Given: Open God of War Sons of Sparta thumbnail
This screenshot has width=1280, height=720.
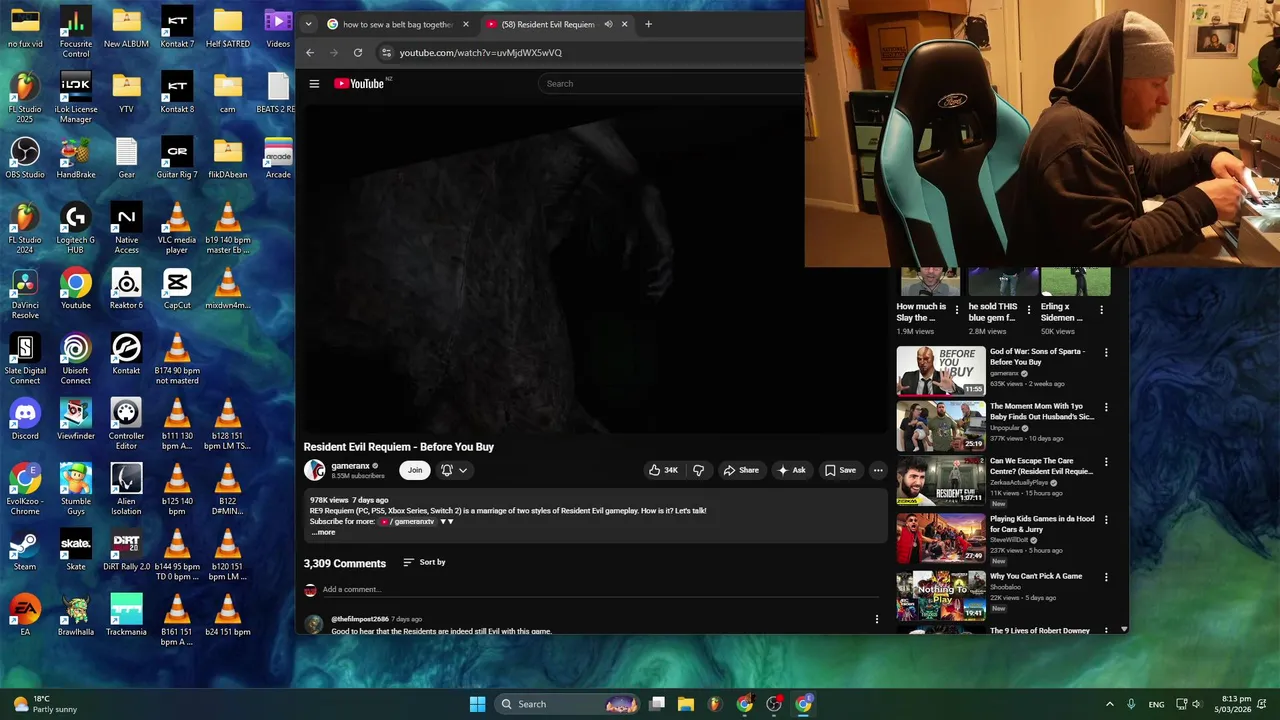Looking at the screenshot, I should pos(941,371).
